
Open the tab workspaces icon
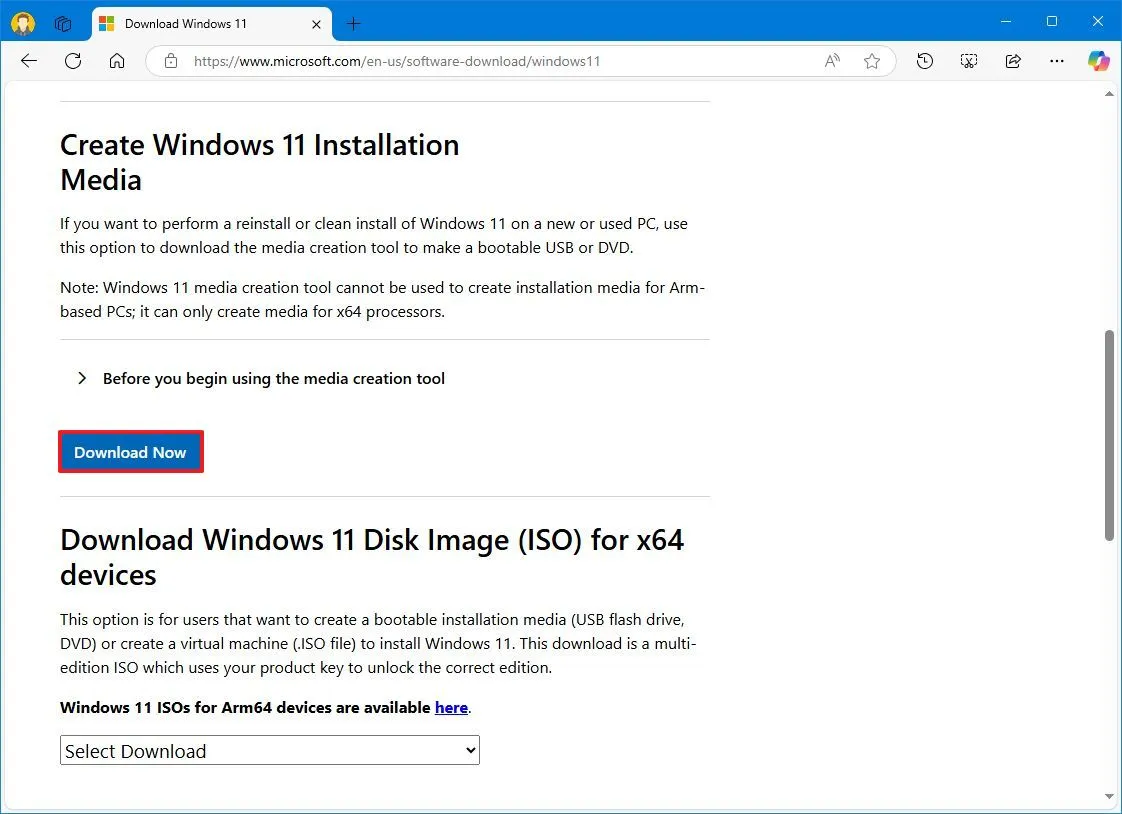pyautogui.click(x=62, y=22)
